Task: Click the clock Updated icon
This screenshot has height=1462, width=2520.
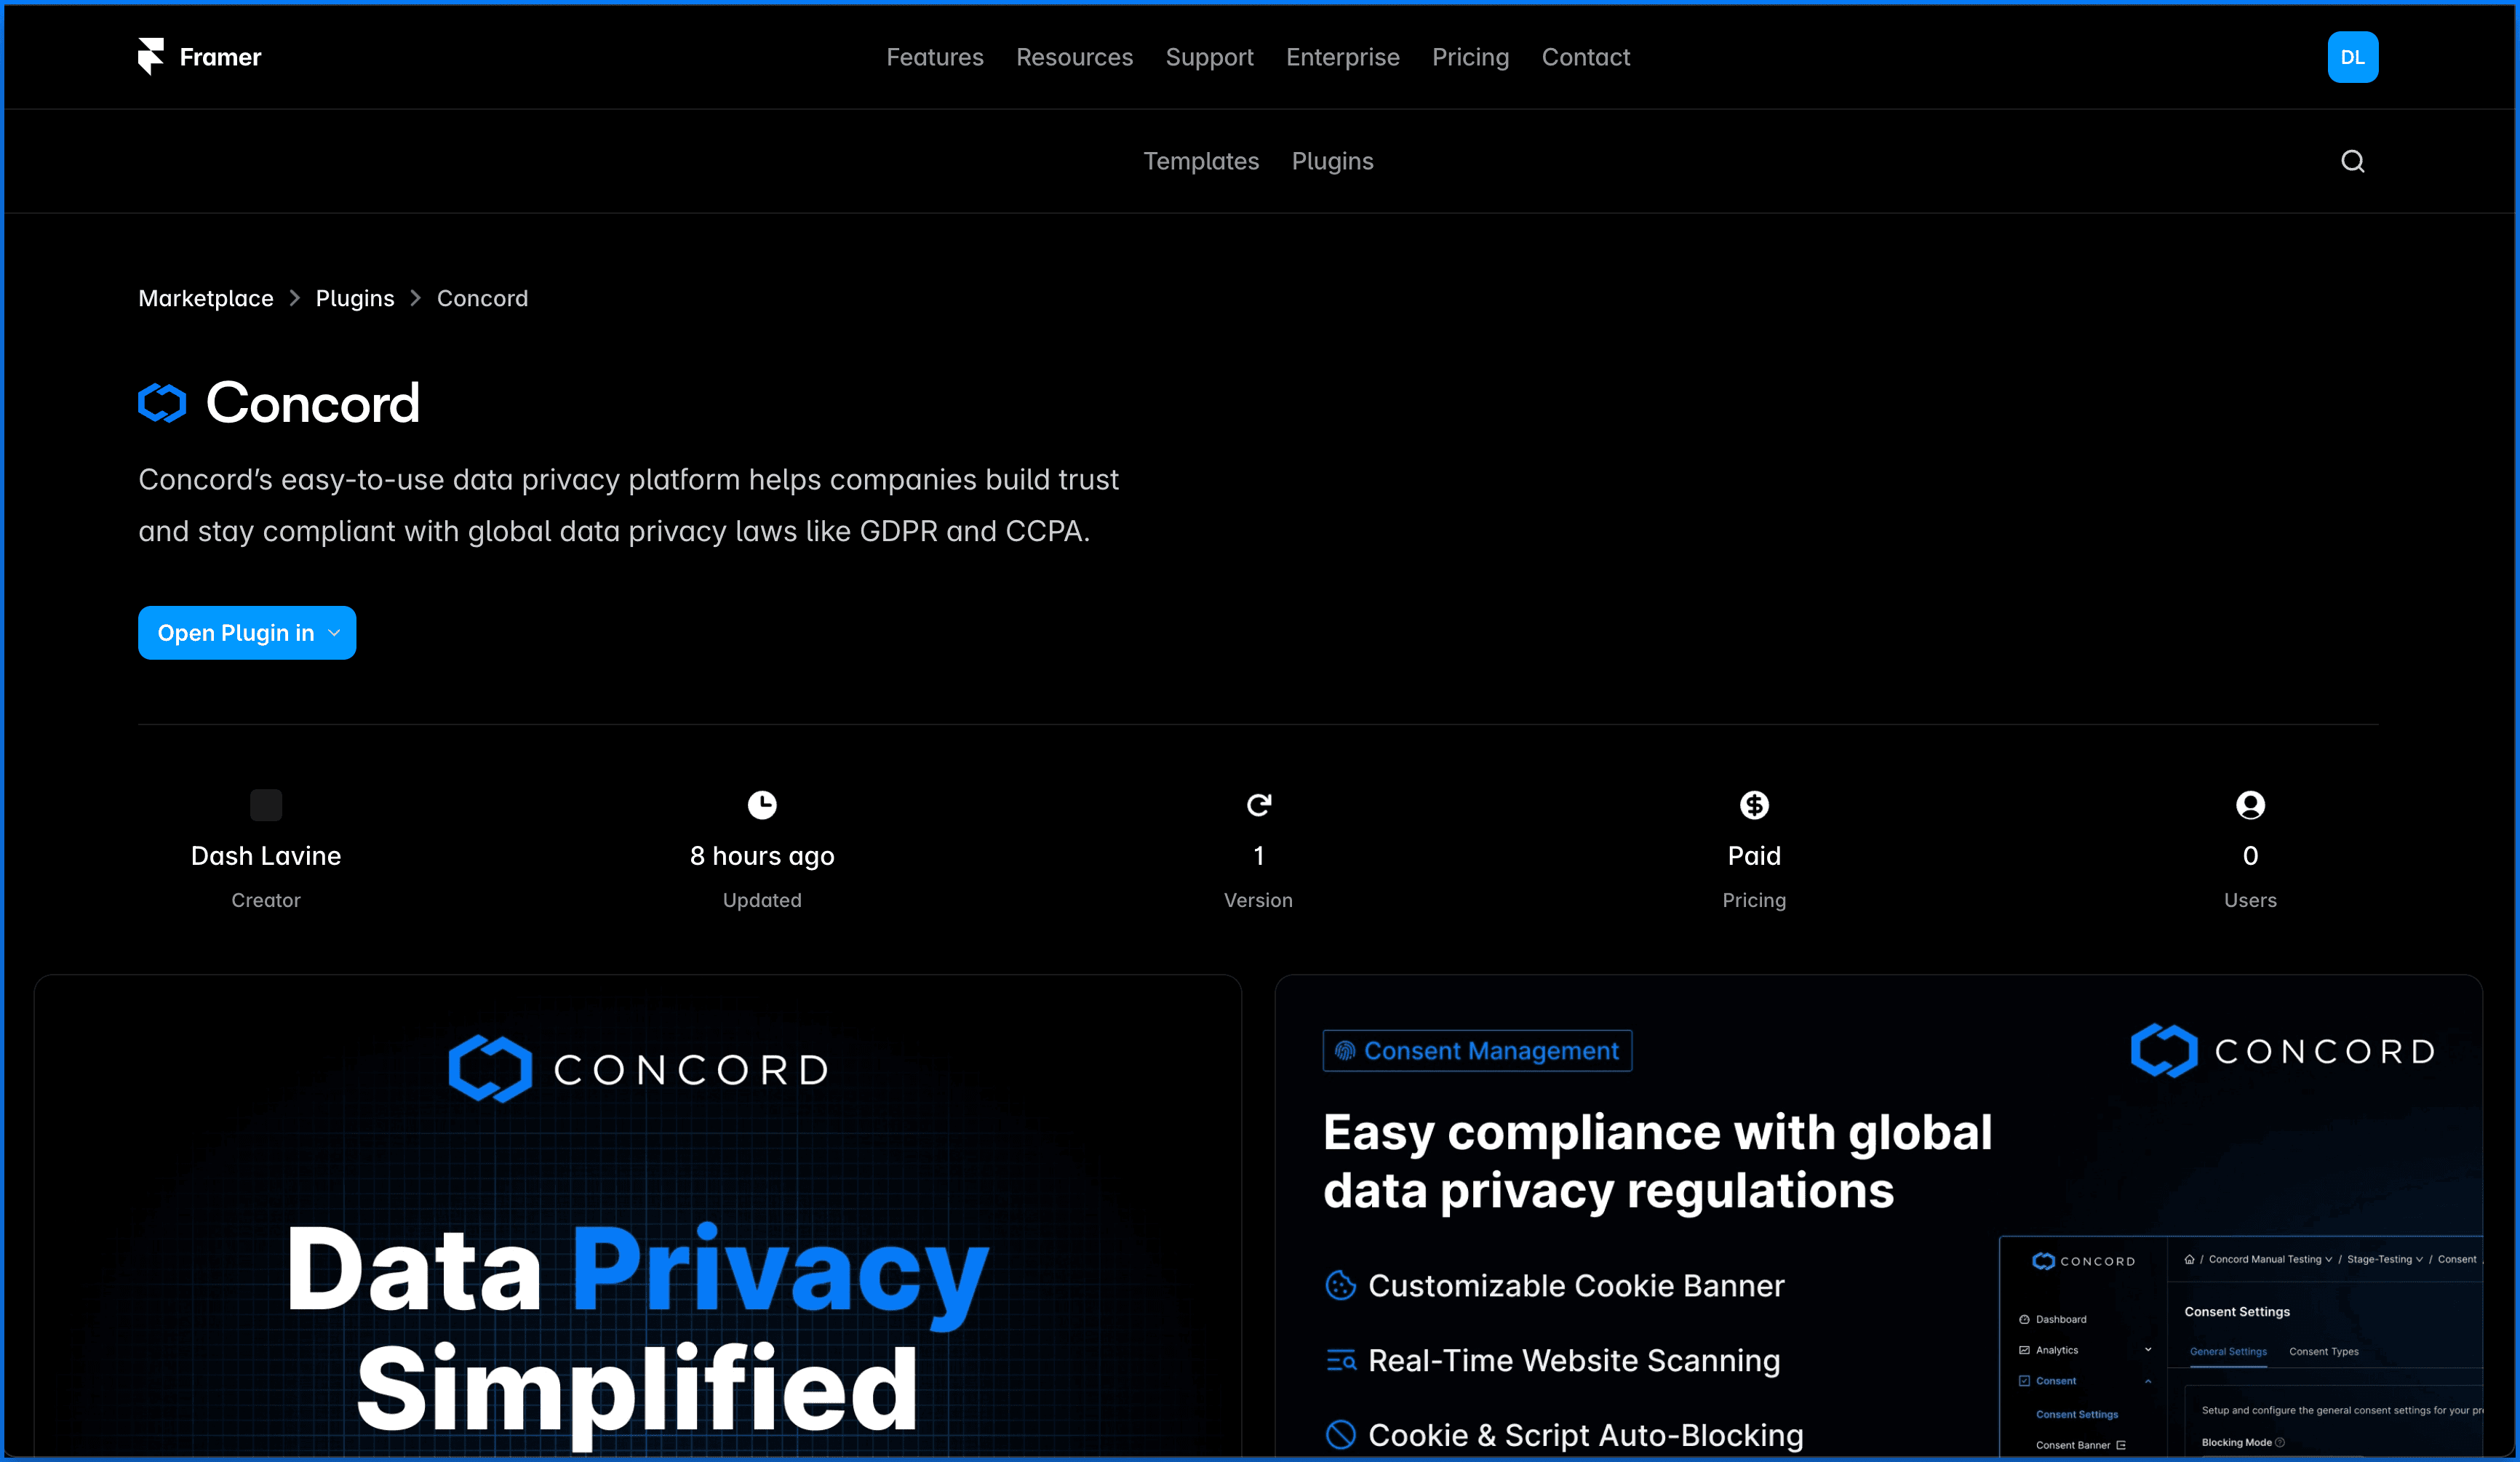Action: (x=762, y=805)
